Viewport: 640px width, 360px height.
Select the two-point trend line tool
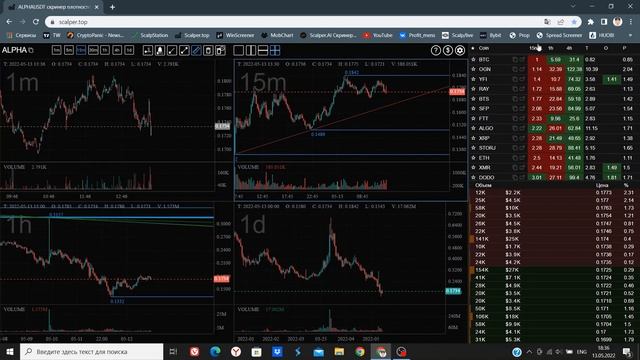[184, 50]
